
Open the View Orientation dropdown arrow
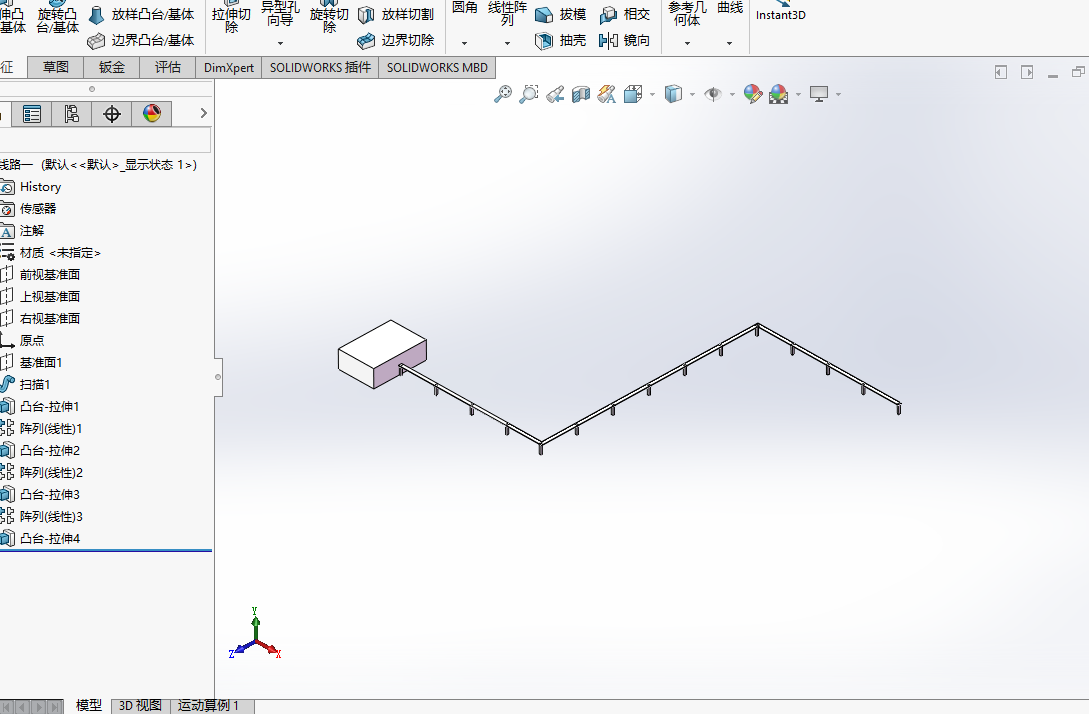[x=652, y=94]
